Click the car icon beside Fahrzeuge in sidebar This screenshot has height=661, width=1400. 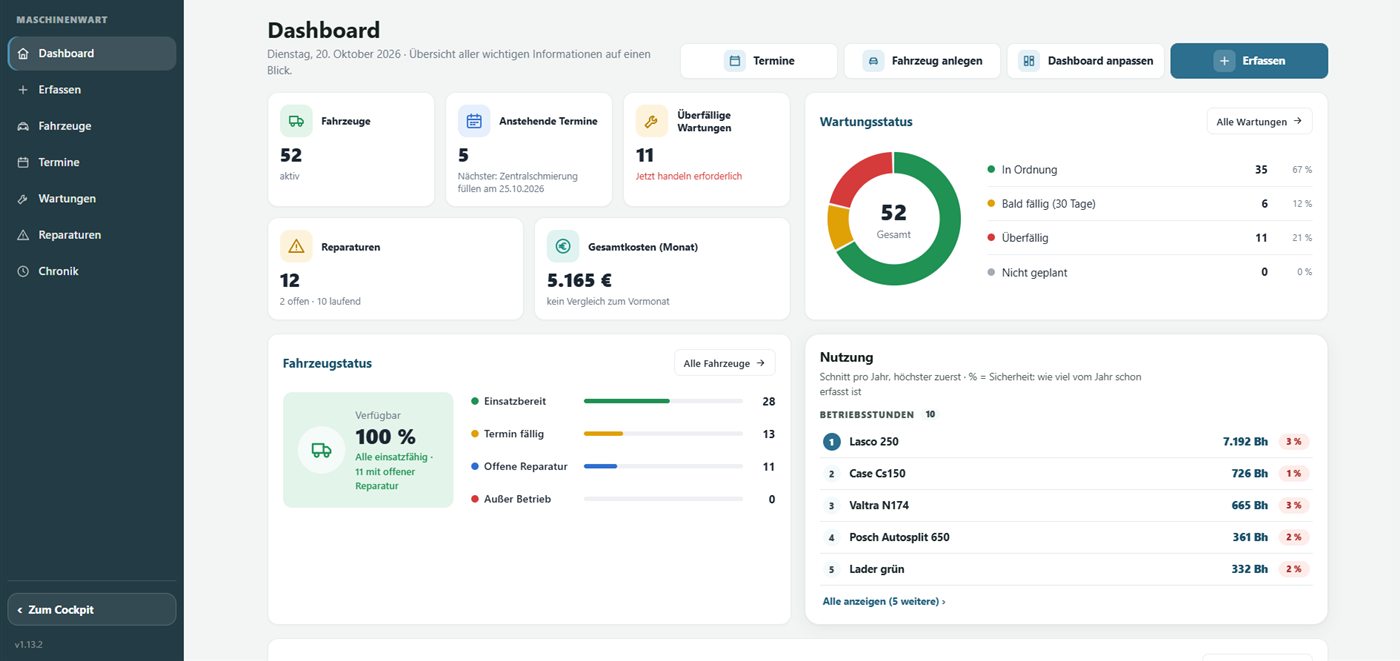(x=24, y=126)
